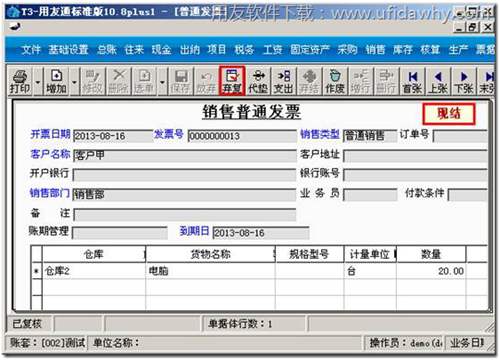Screen dimensions: 500x360
Task: Click the 保存 save icon
Action: (181, 81)
